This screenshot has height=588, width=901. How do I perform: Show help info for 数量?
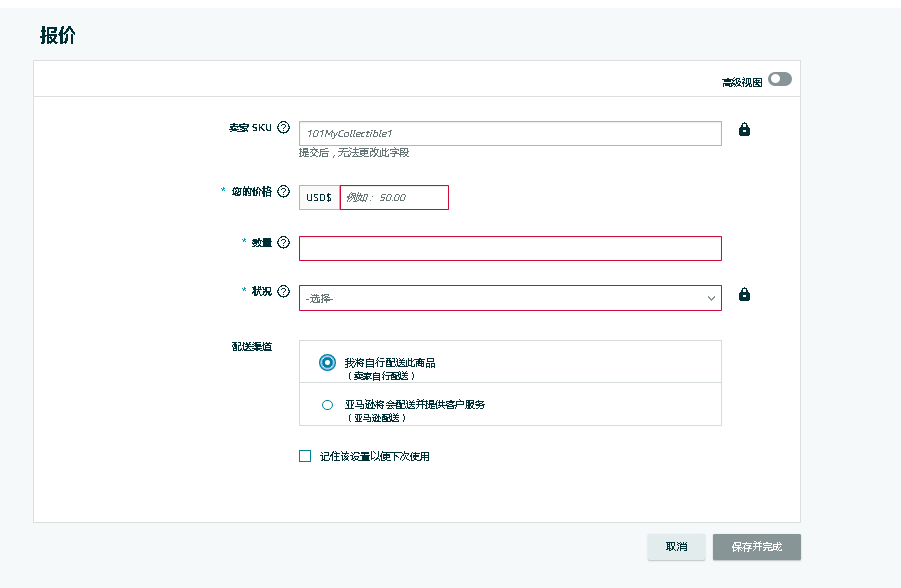tap(283, 242)
